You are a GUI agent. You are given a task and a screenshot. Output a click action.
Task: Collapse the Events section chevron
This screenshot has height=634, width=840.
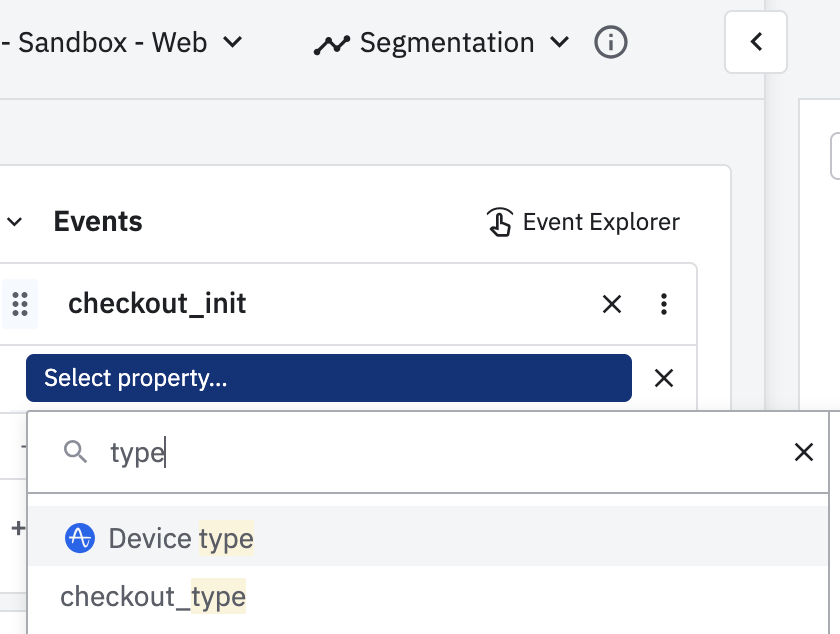click(x=15, y=222)
